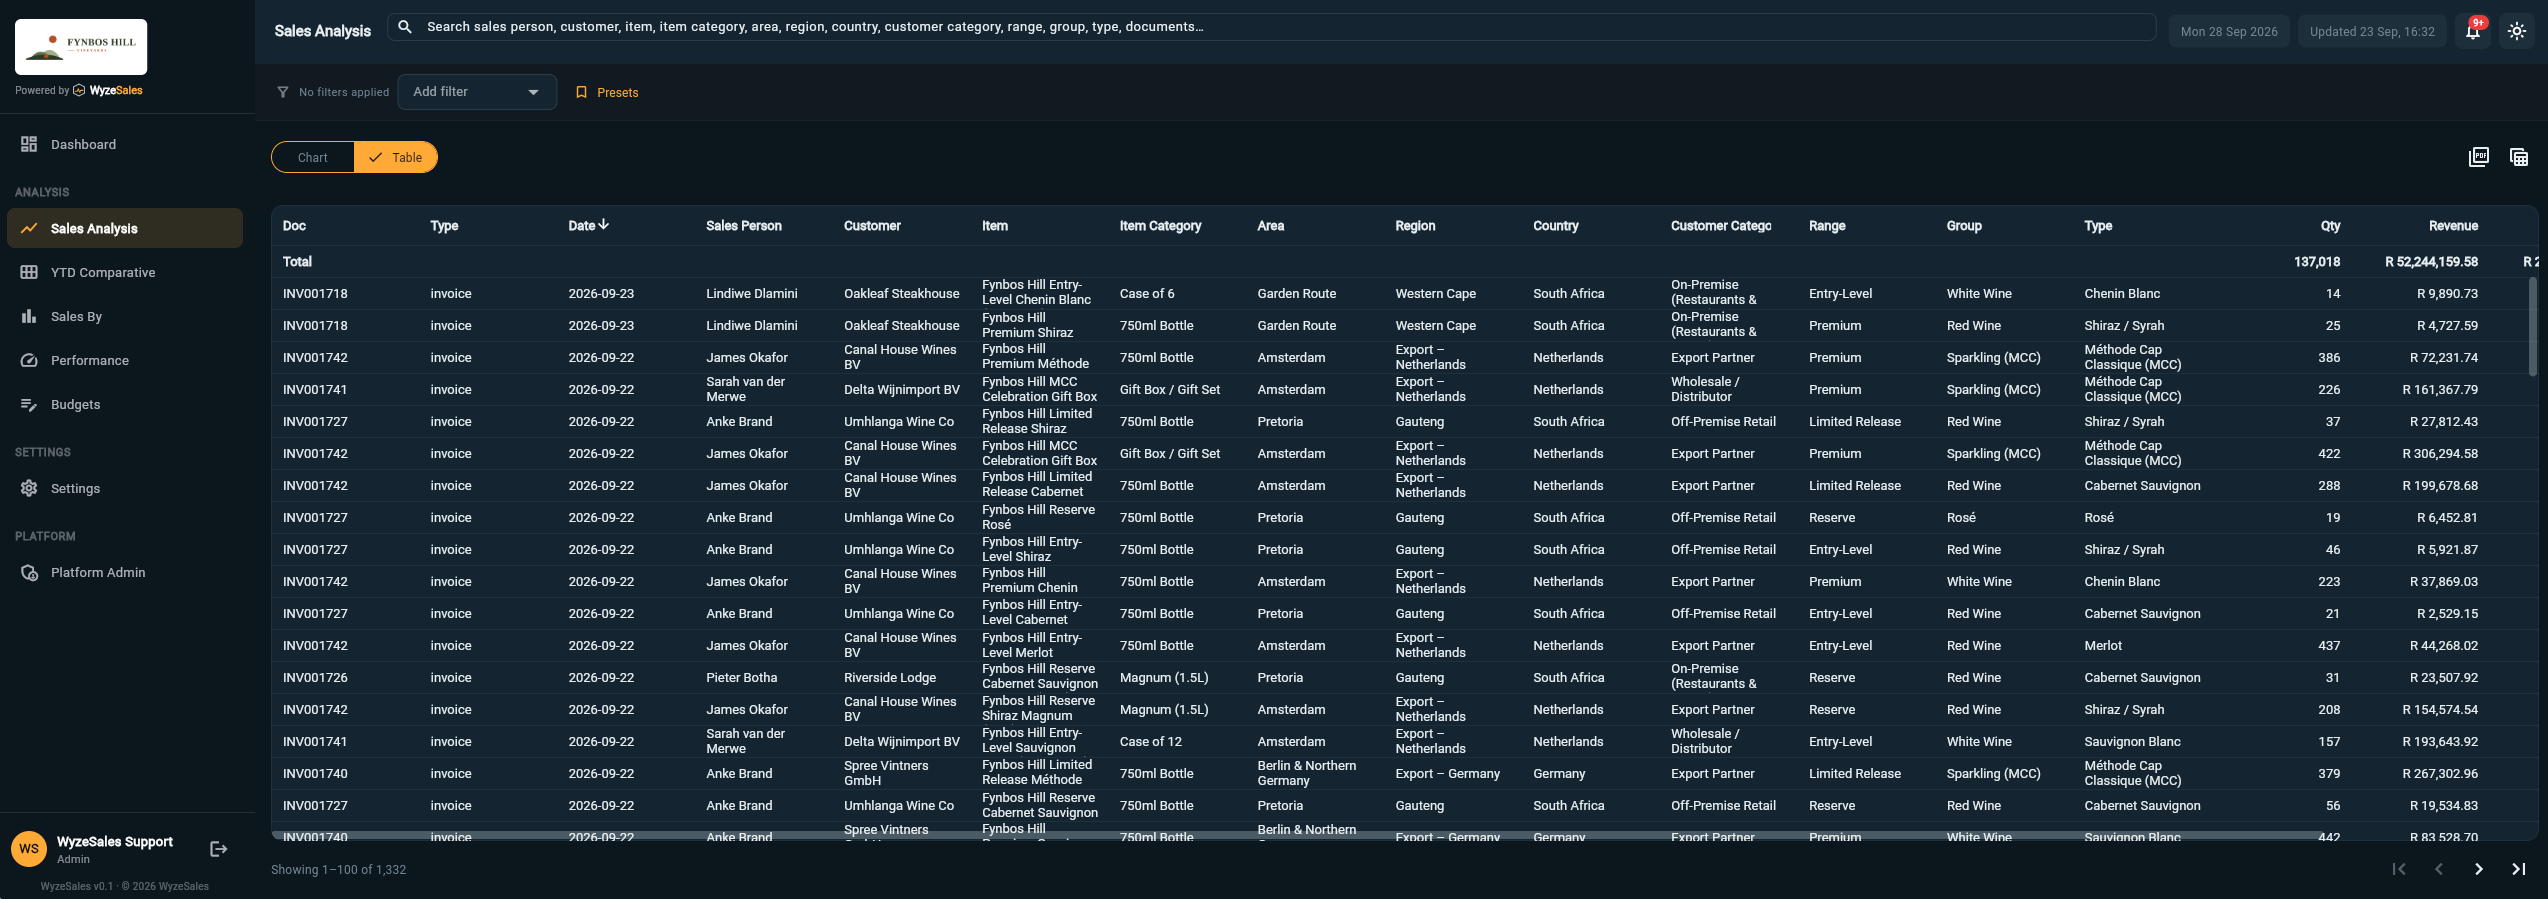Sort by the Sales Person column header
Viewport: 2548px width, 899px height.
[744, 226]
